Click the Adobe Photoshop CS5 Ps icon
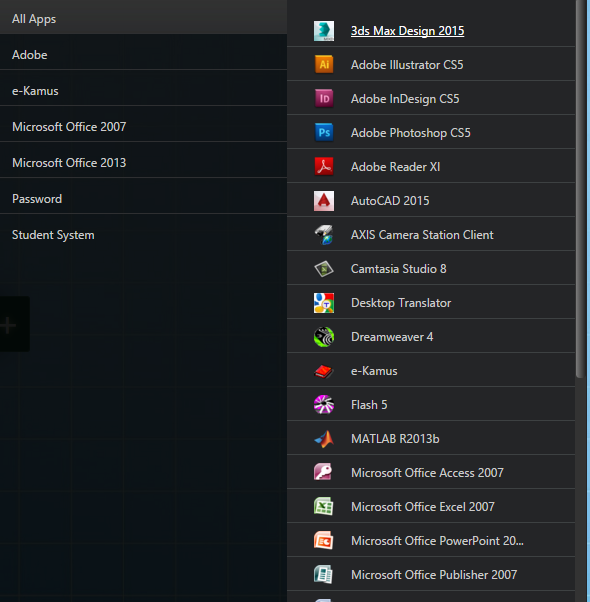 tap(324, 132)
